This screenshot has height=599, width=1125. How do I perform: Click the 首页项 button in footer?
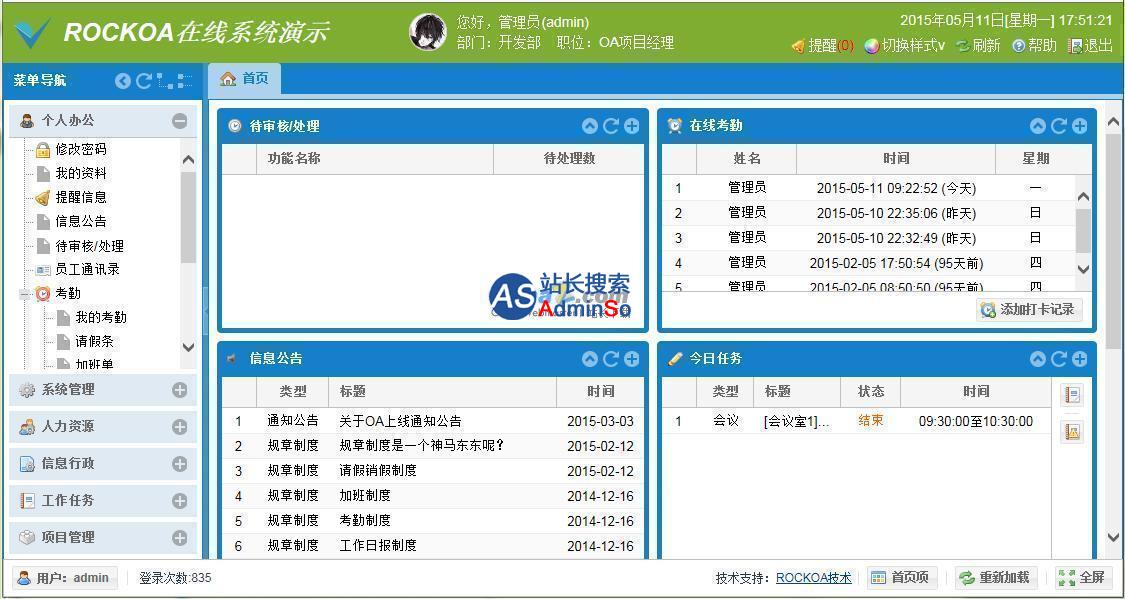[900, 577]
